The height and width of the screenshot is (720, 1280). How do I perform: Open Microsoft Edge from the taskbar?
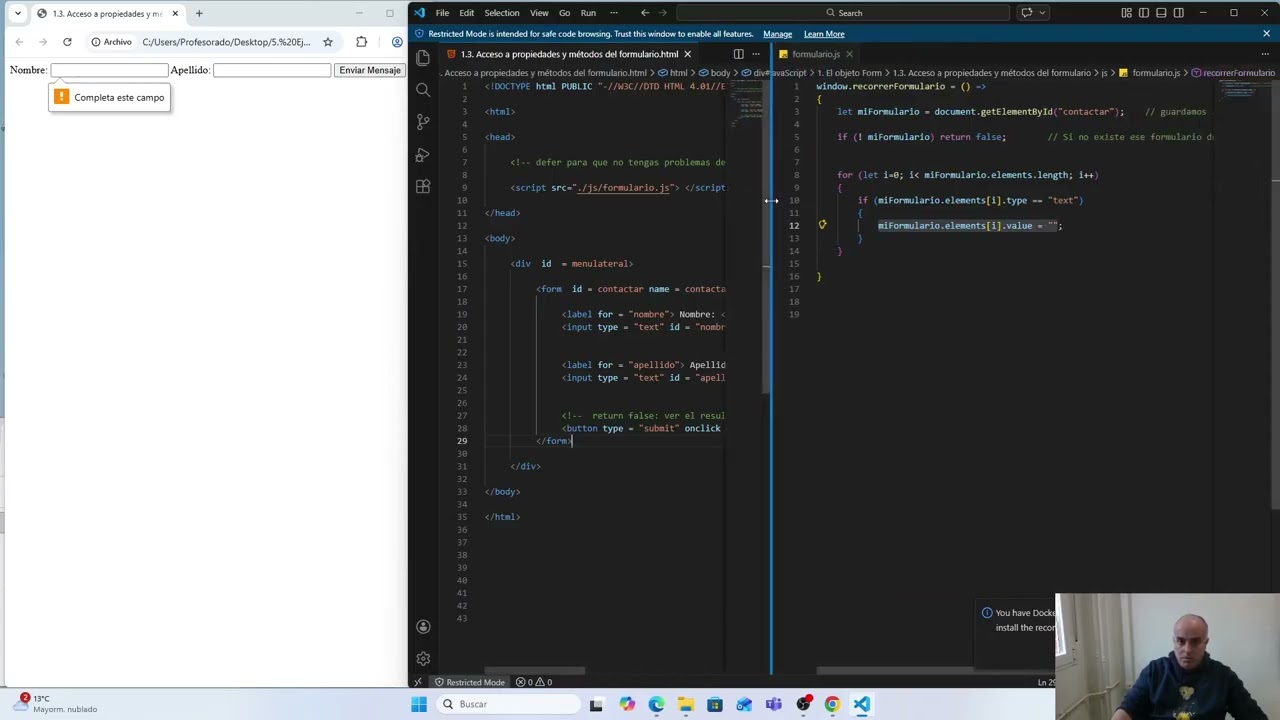point(656,704)
